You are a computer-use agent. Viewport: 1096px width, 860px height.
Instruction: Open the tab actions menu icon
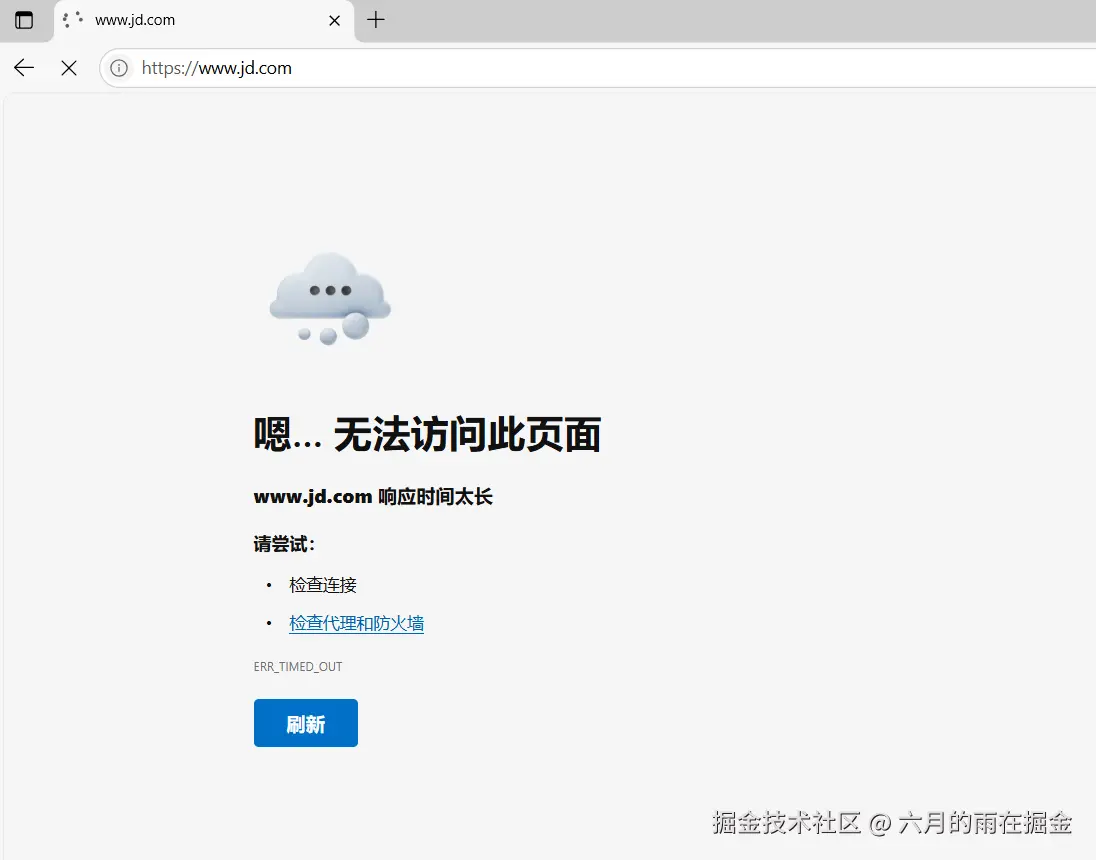(x=24, y=20)
